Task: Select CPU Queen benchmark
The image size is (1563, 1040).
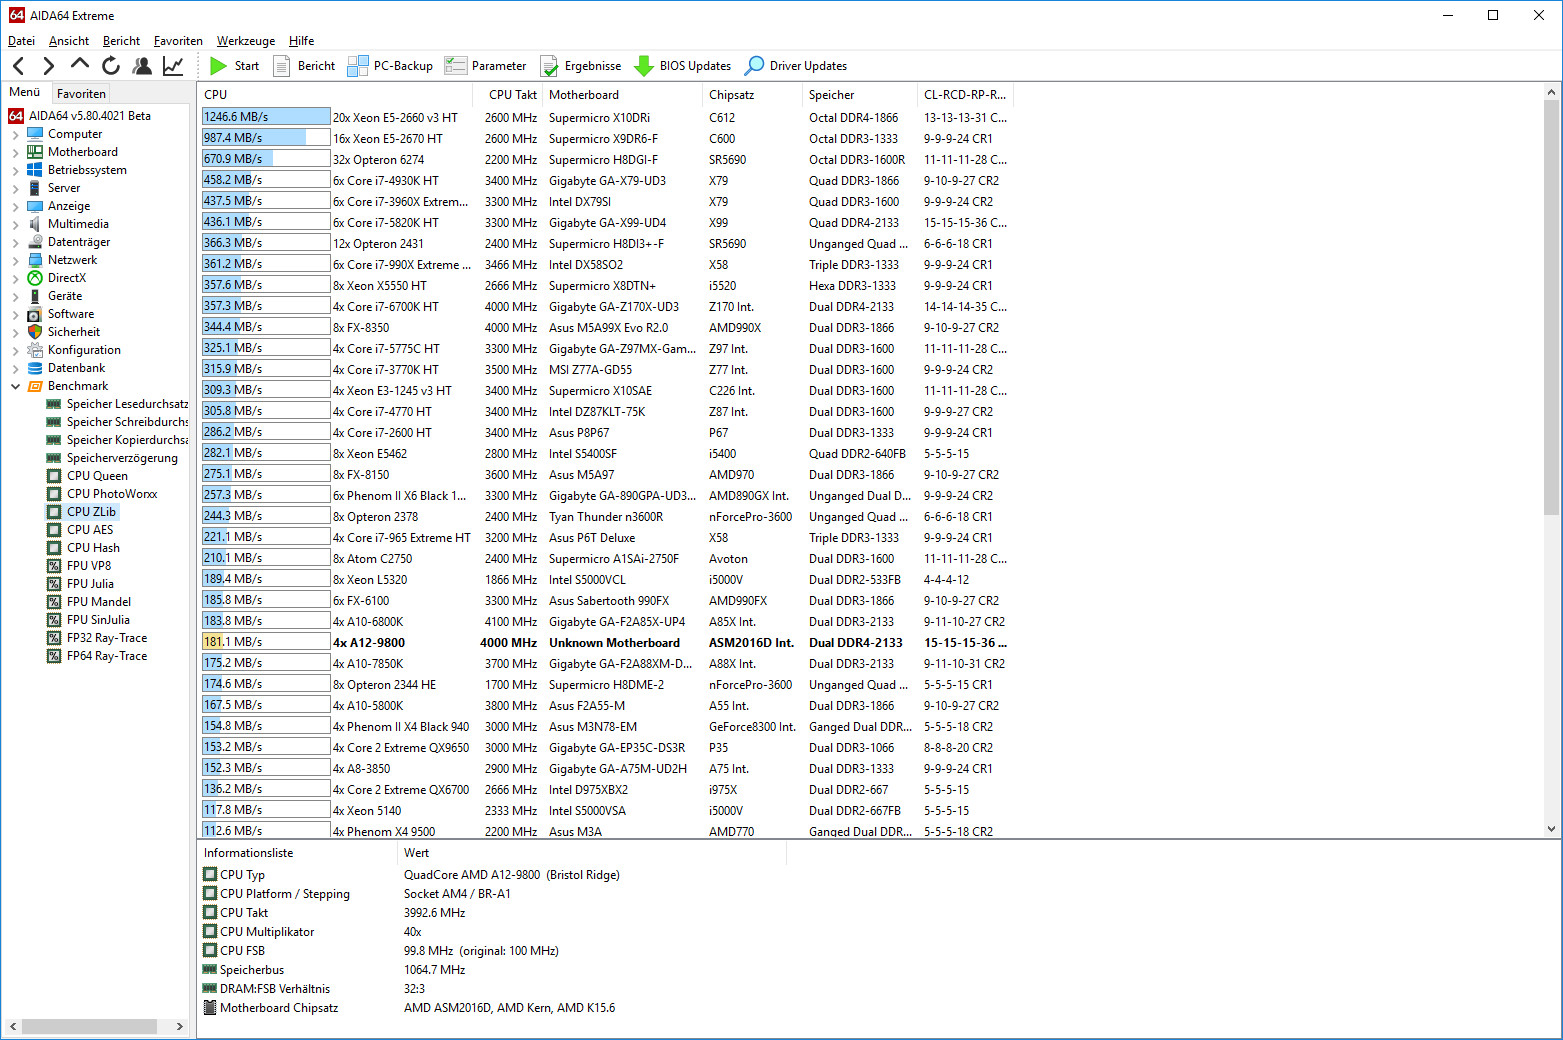Action: coord(97,476)
